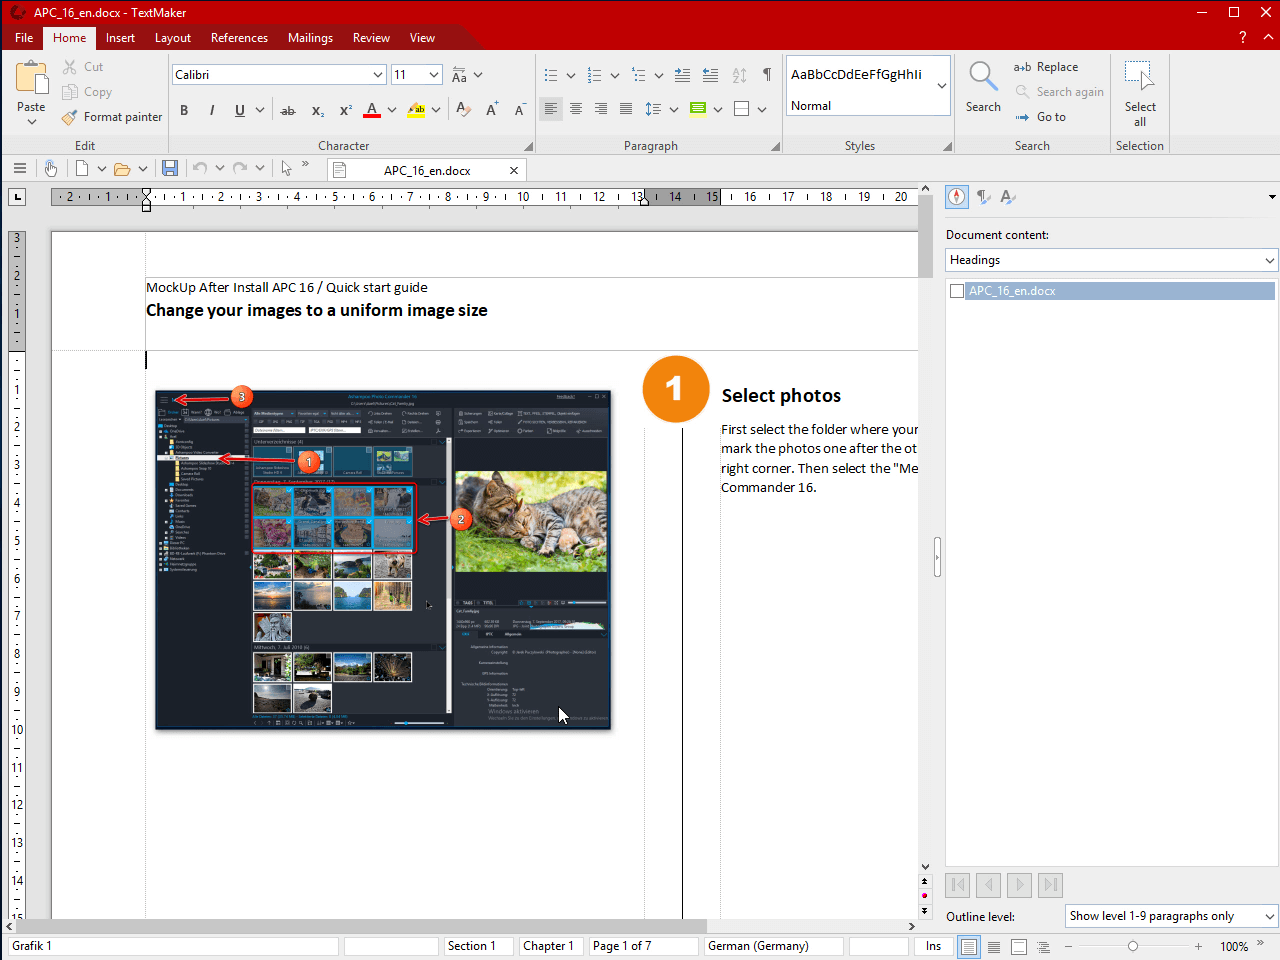The height and width of the screenshot is (960, 1280).
Task: Click the touch mode hand icon
Action: [x=50, y=169]
